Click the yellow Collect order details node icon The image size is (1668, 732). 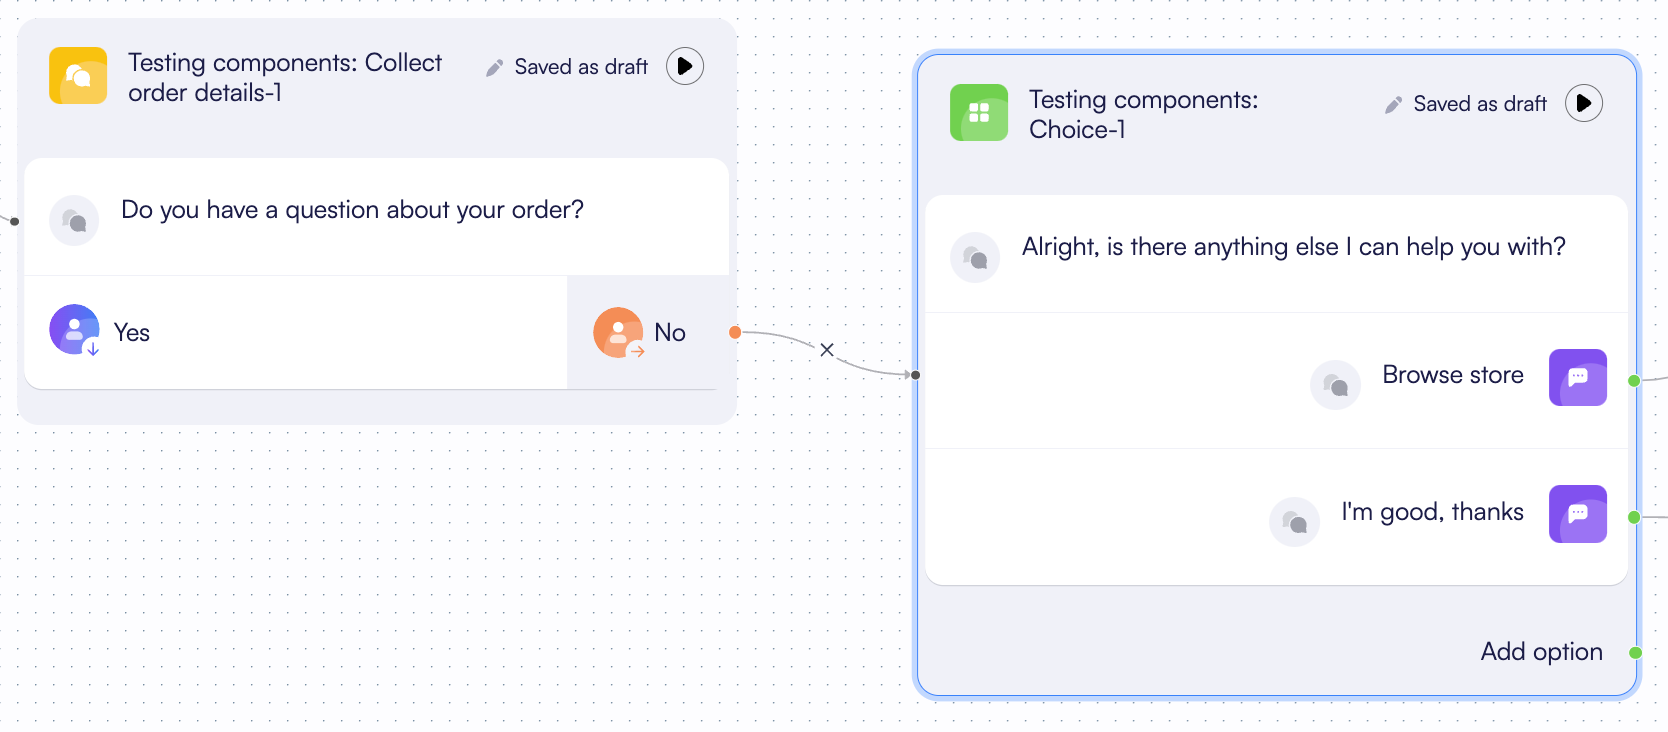[x=77, y=75]
